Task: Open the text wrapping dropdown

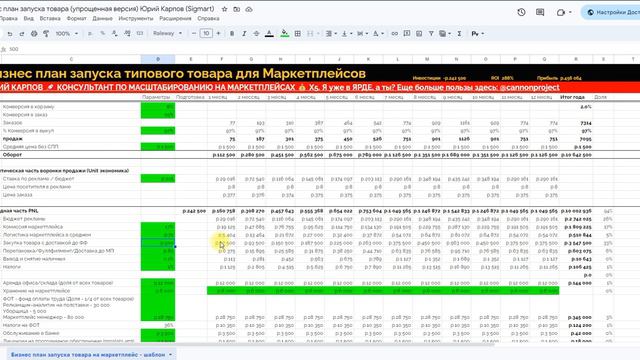Action: point(362,33)
